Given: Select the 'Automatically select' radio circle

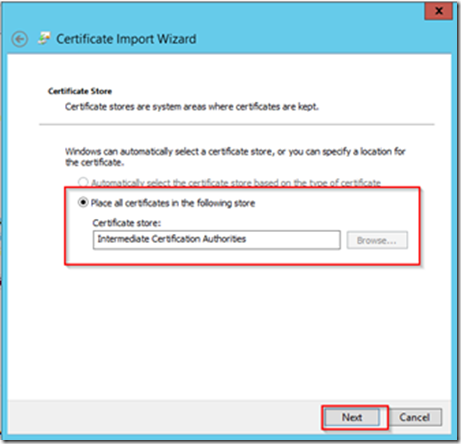Looking at the screenshot, I should [x=83, y=182].
